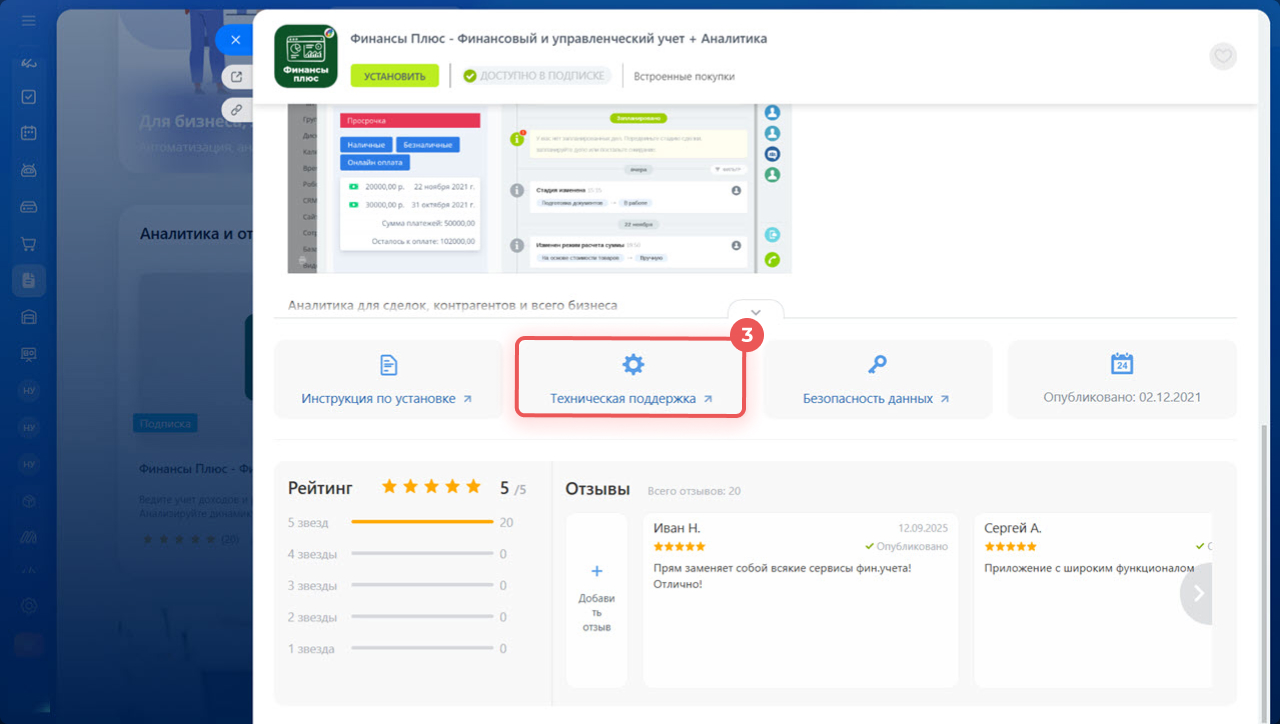Click the Аналитика для сделок description text

(x=452, y=304)
